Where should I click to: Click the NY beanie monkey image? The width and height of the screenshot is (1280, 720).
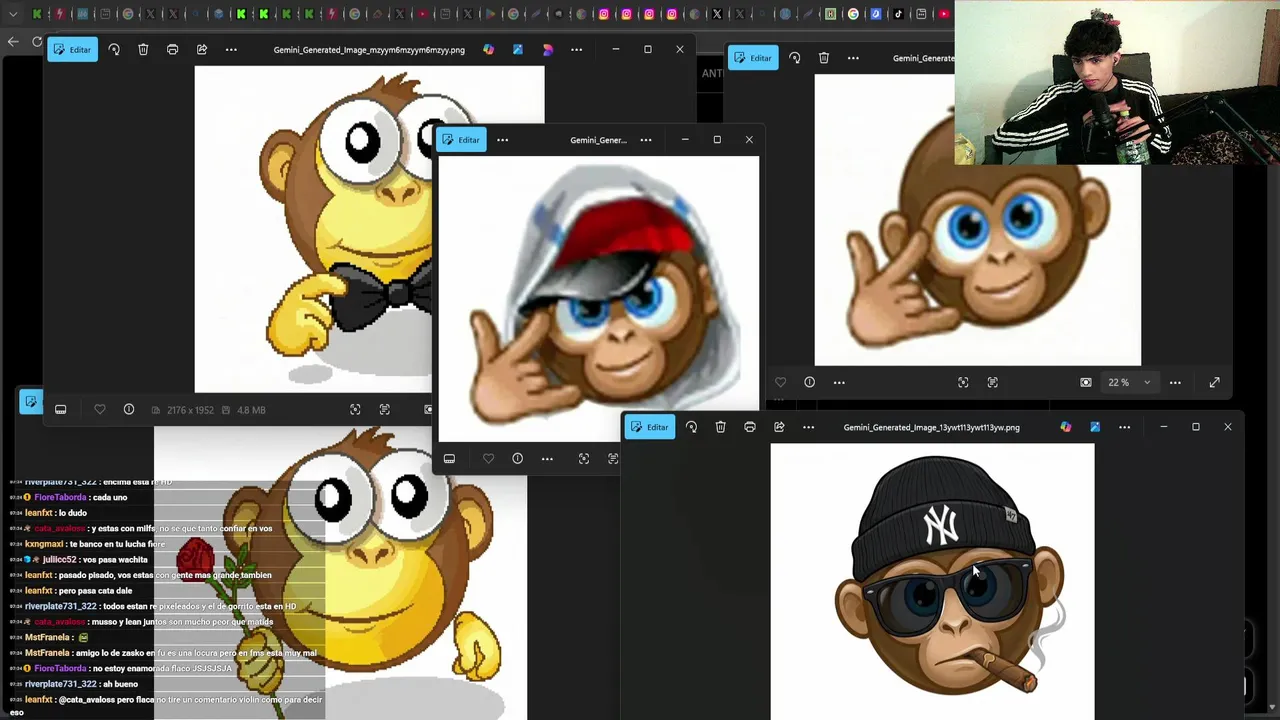pos(932,582)
